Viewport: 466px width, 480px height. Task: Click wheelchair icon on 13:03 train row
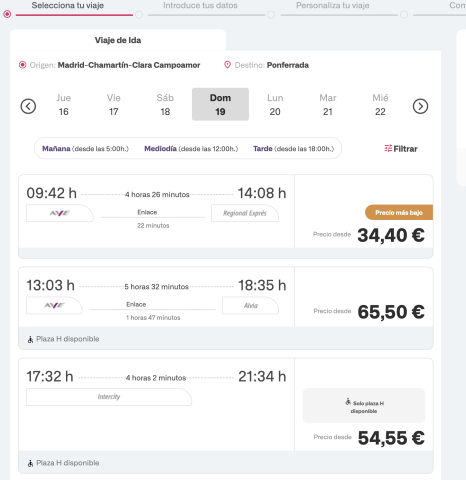(30, 339)
